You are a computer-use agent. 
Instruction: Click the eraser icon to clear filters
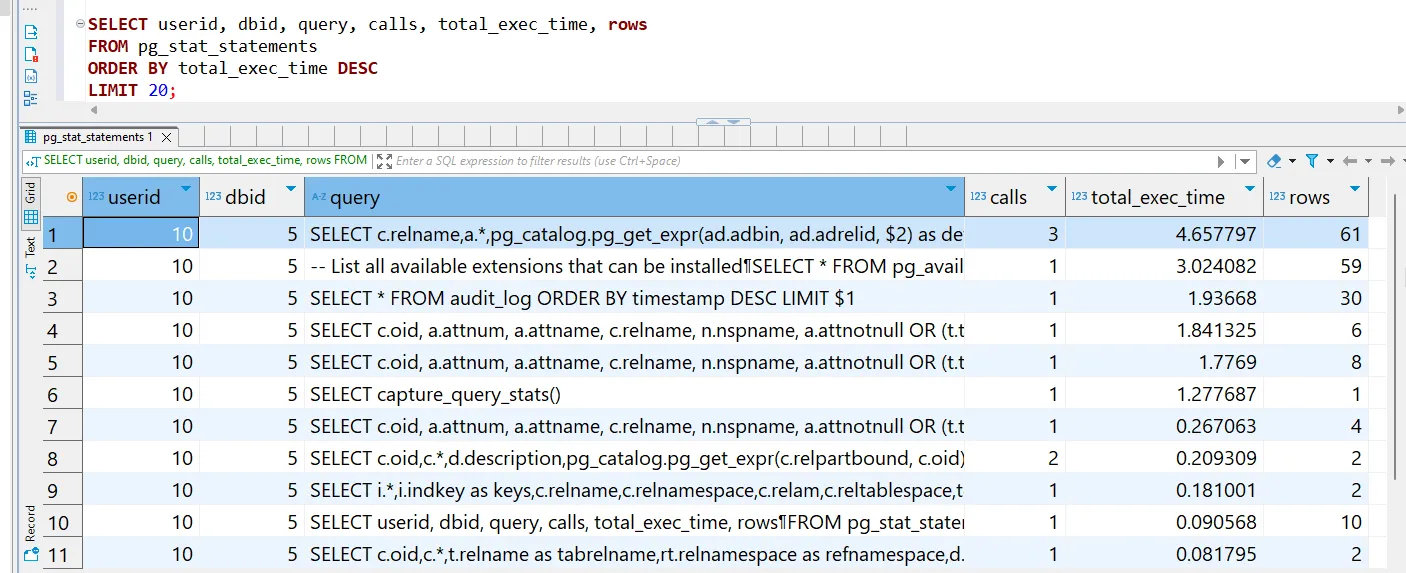pos(1274,161)
